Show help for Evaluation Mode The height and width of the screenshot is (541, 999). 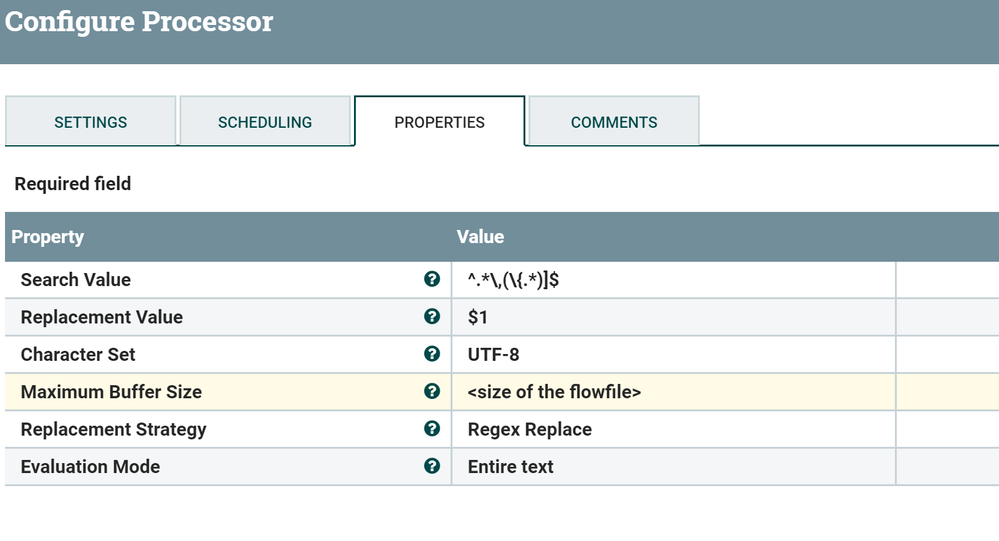pos(432,466)
